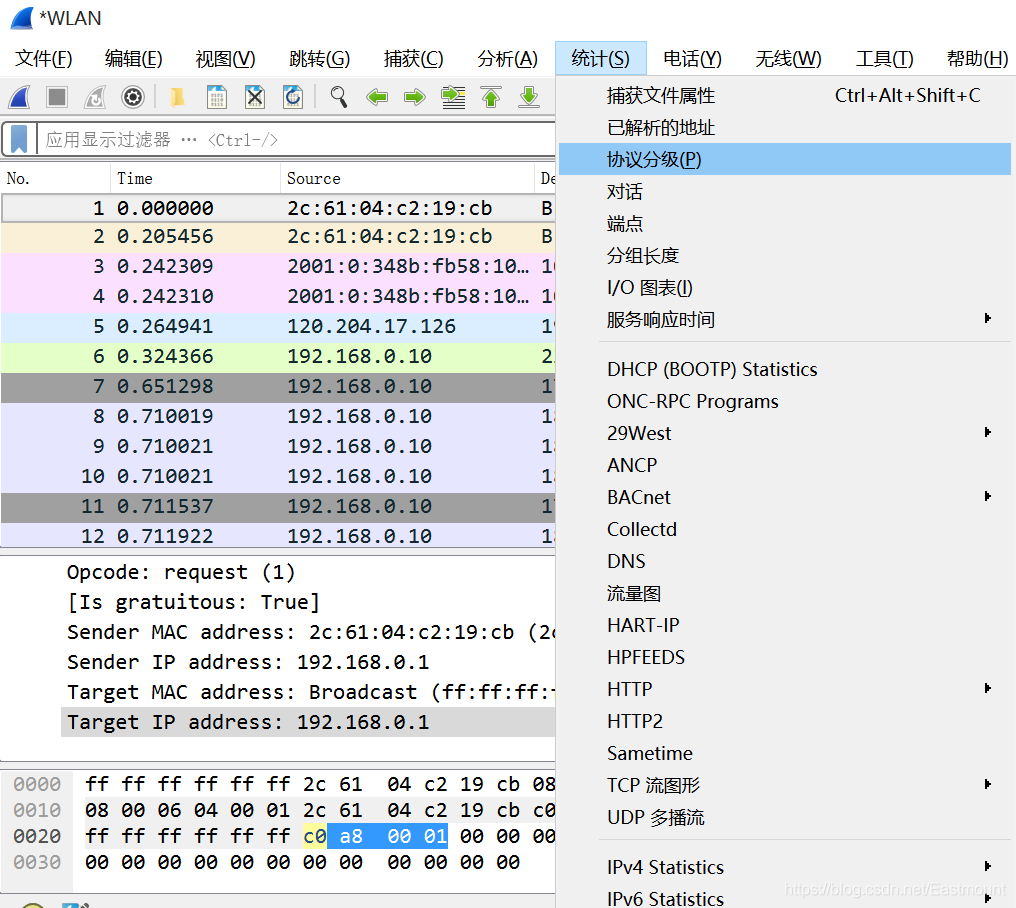Expand the 29West submenu
Viewport: 1016px width, 908px height.
785,433
